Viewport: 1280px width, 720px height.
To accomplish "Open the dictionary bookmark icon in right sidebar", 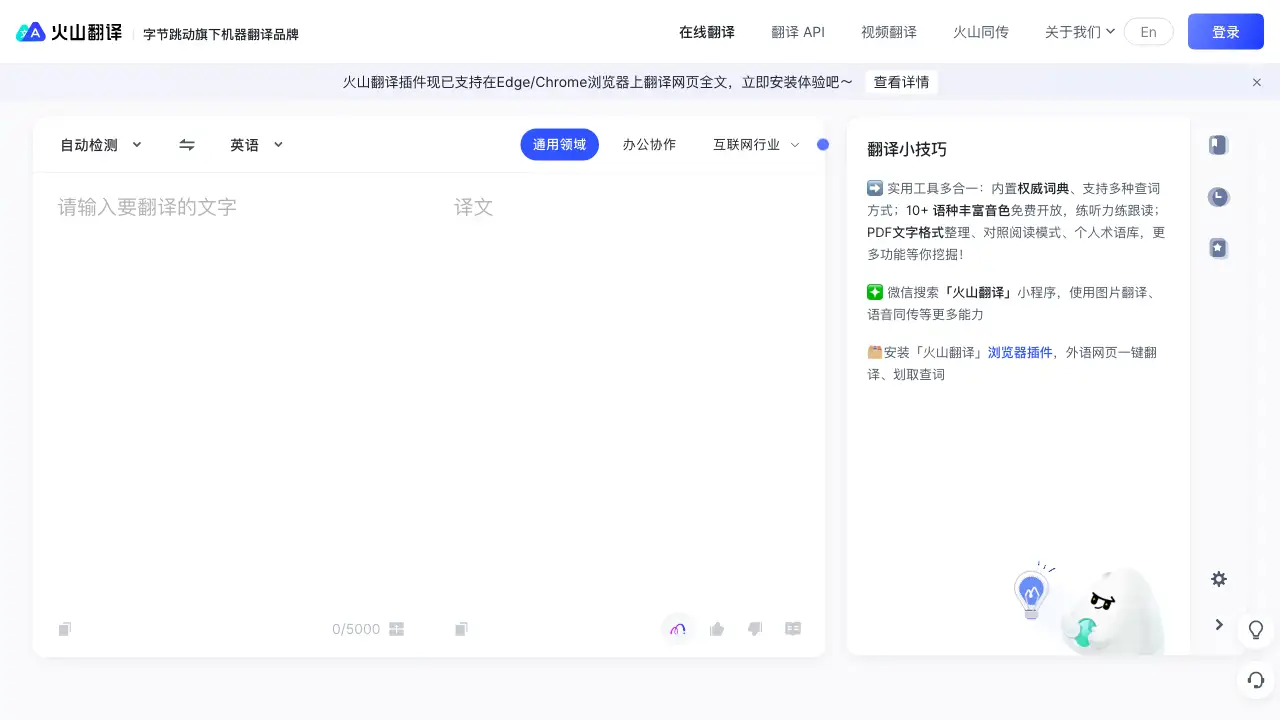I will point(1218,144).
